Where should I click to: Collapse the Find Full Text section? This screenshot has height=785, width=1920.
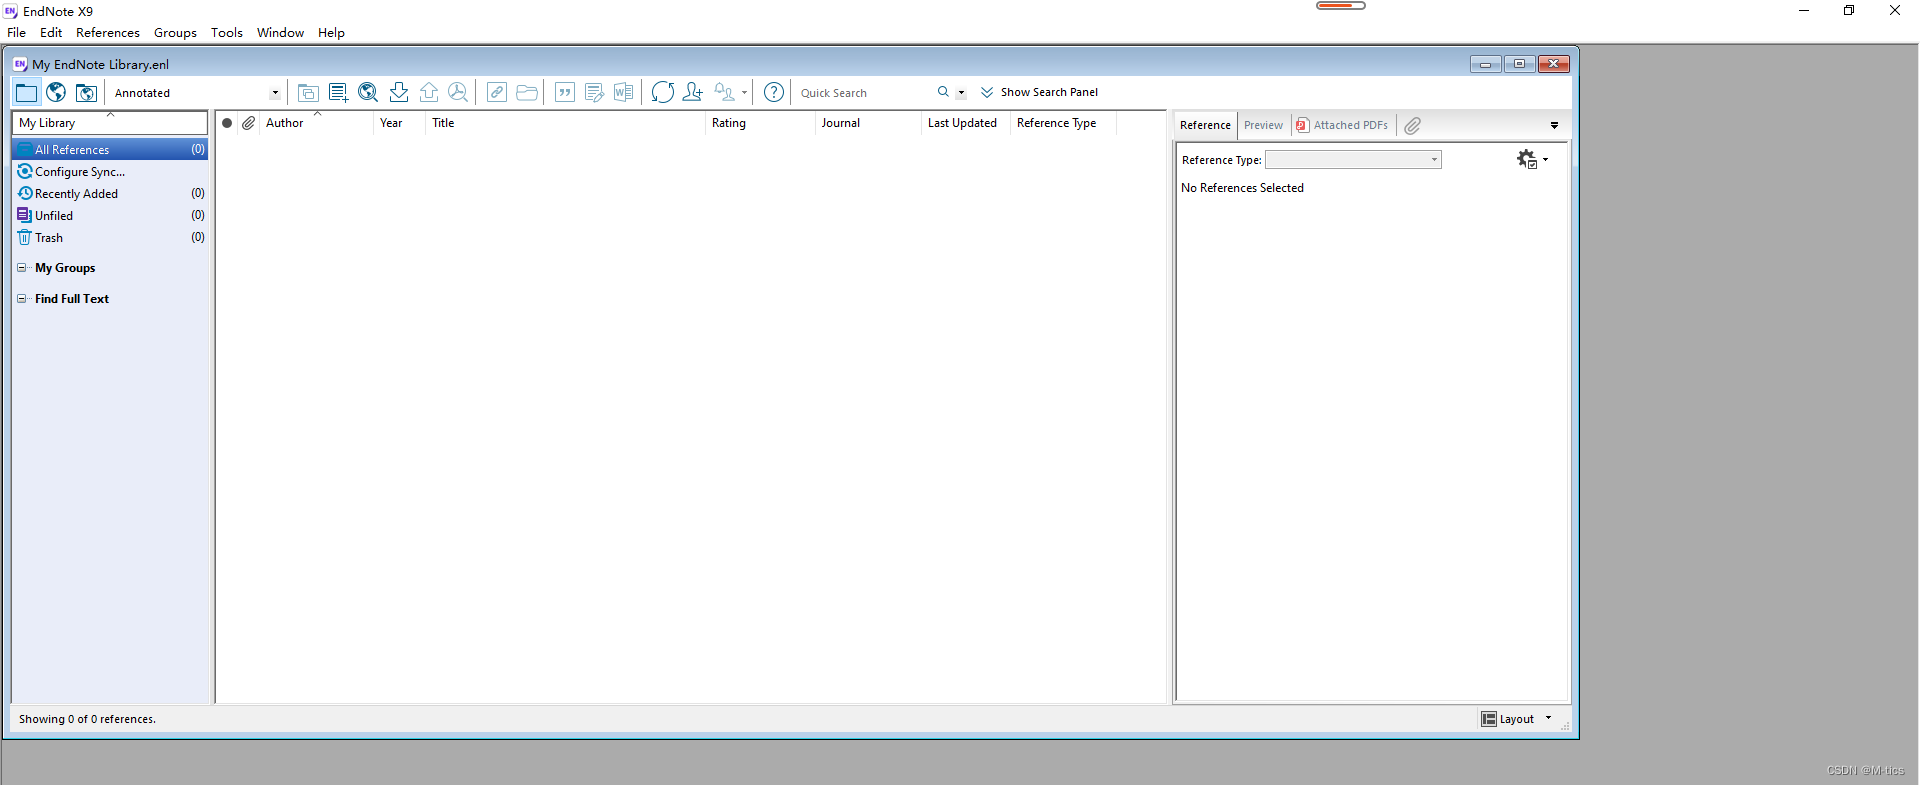click(x=22, y=299)
